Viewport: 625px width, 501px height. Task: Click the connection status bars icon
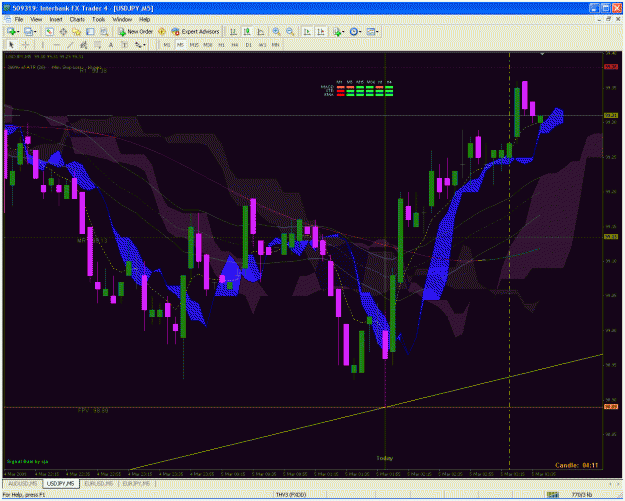pos(552,495)
